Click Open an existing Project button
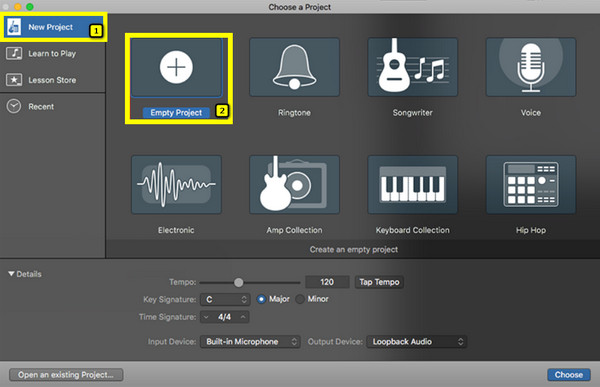600x387 pixels. point(66,375)
